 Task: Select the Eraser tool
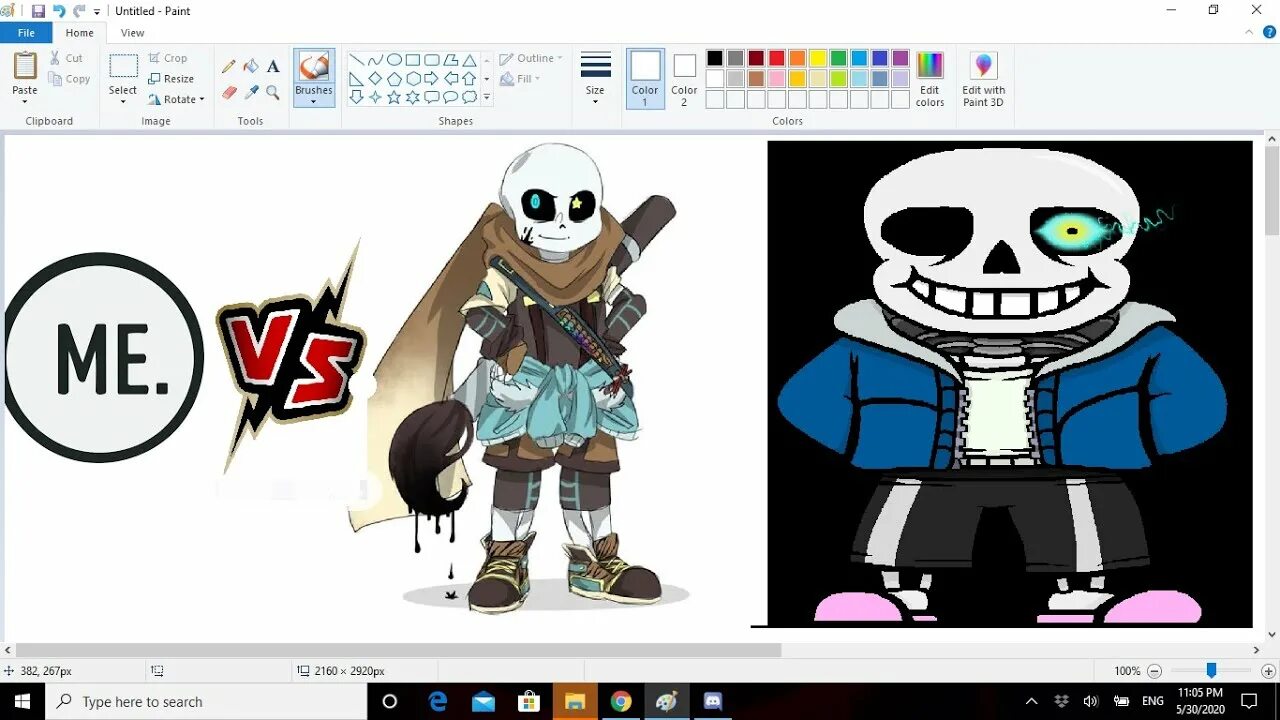pos(229,92)
